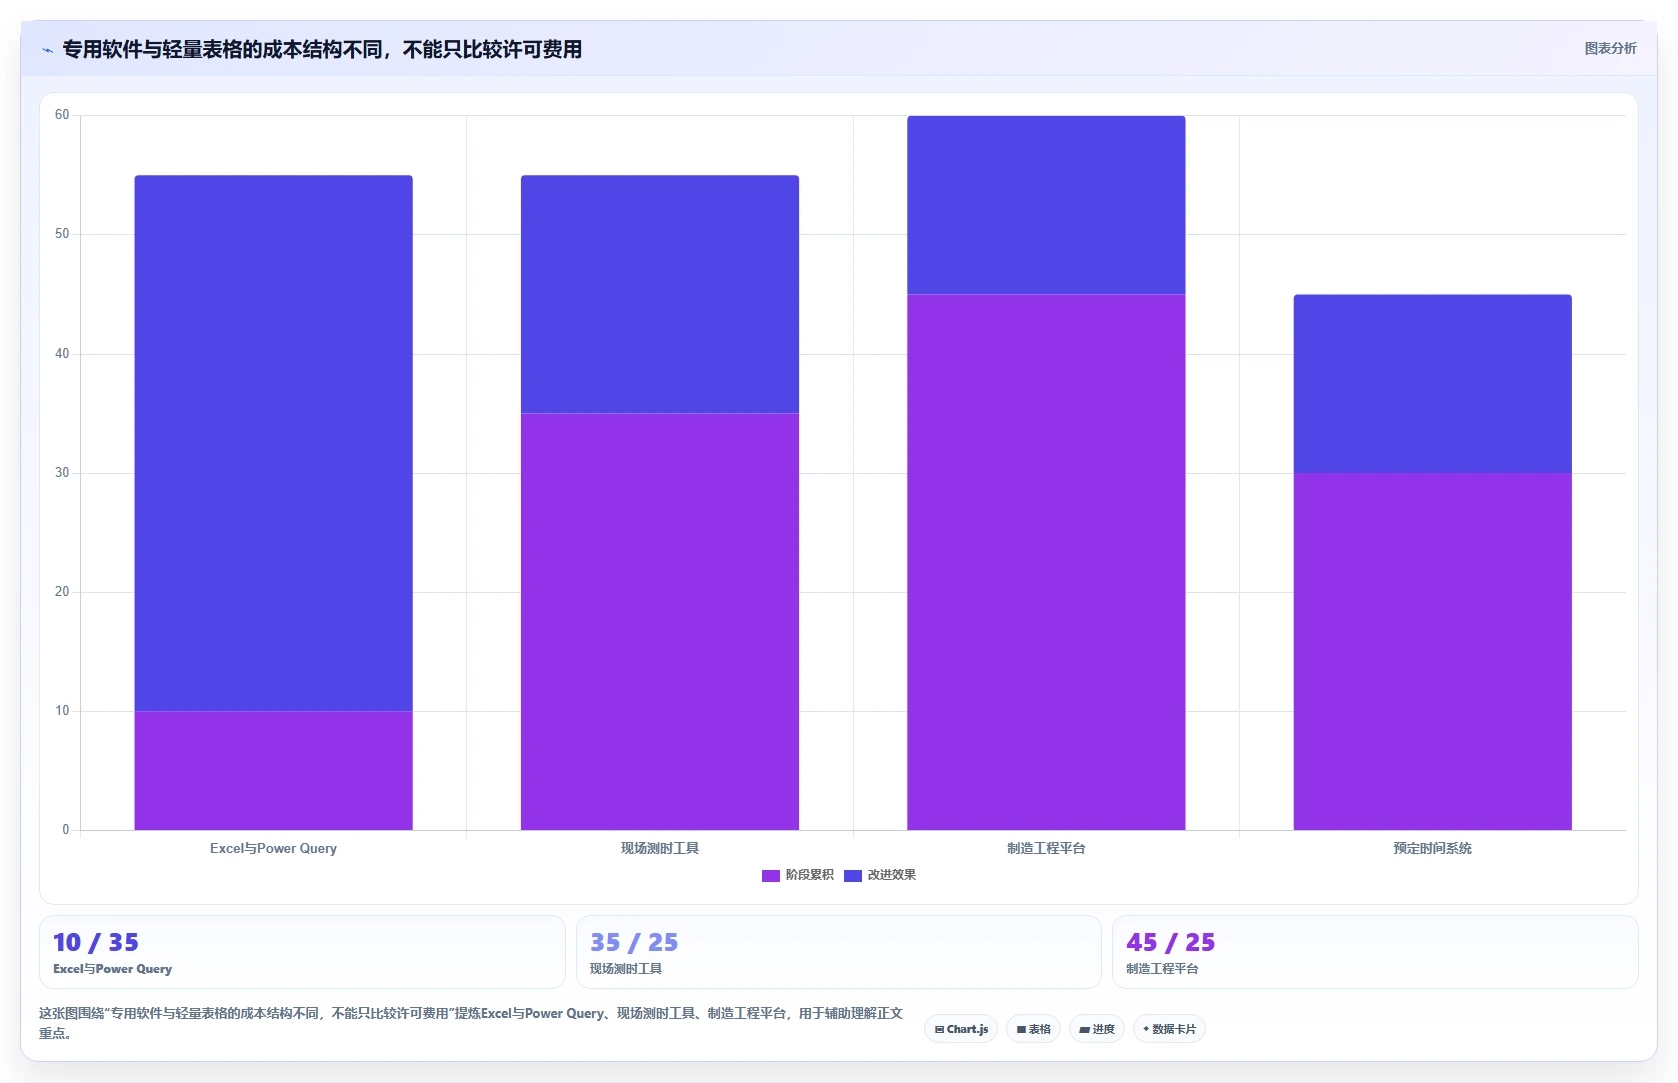This screenshot has height=1083, width=1678.
Task: Click the 制造工程平台 axis label
Action: click(x=1046, y=848)
